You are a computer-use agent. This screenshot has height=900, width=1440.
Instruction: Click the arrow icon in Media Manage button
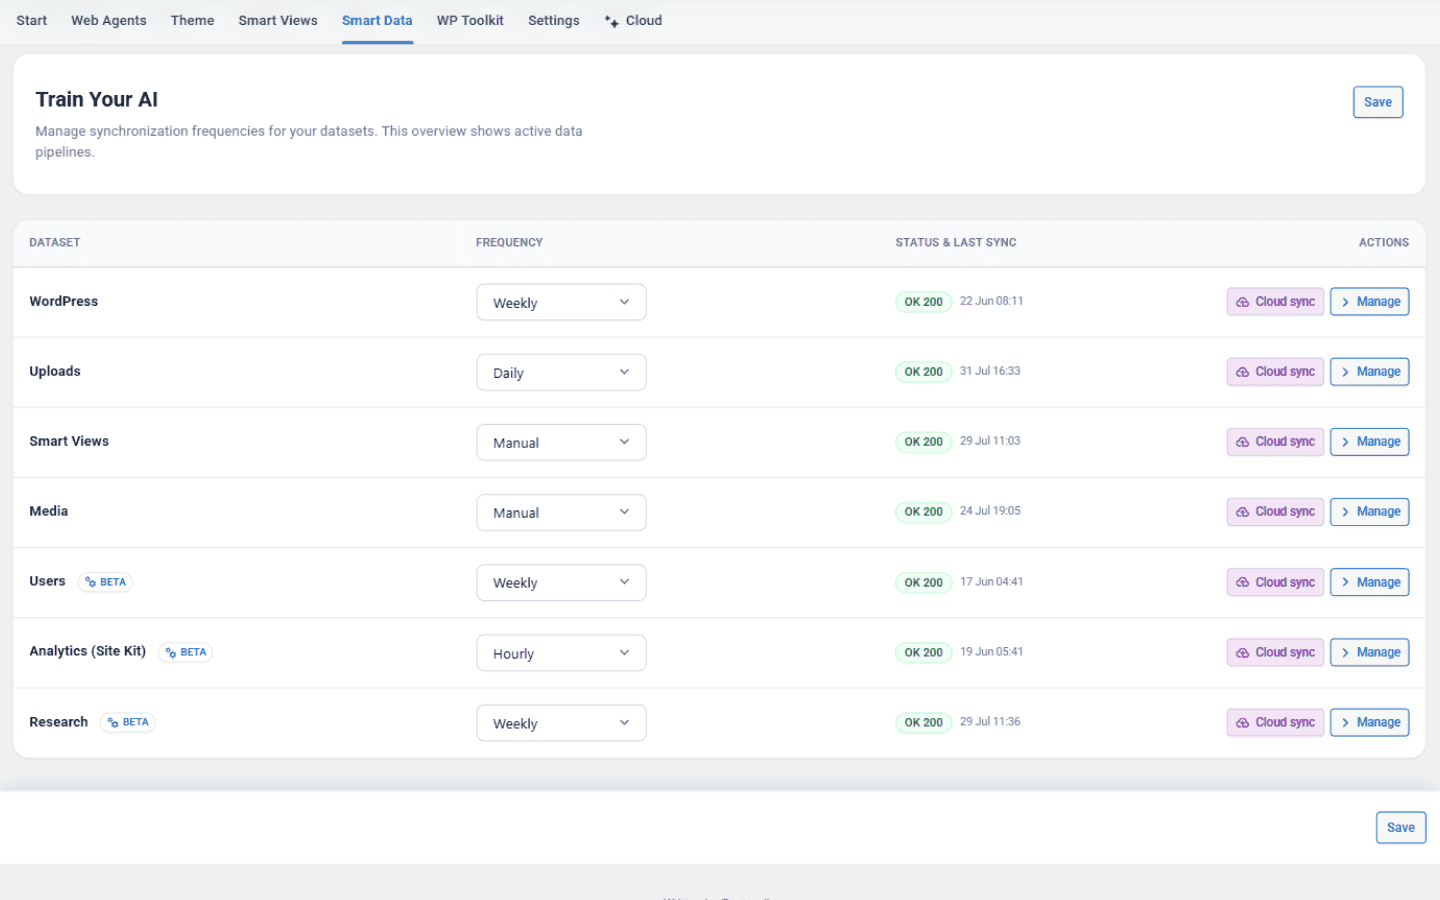1345,512
